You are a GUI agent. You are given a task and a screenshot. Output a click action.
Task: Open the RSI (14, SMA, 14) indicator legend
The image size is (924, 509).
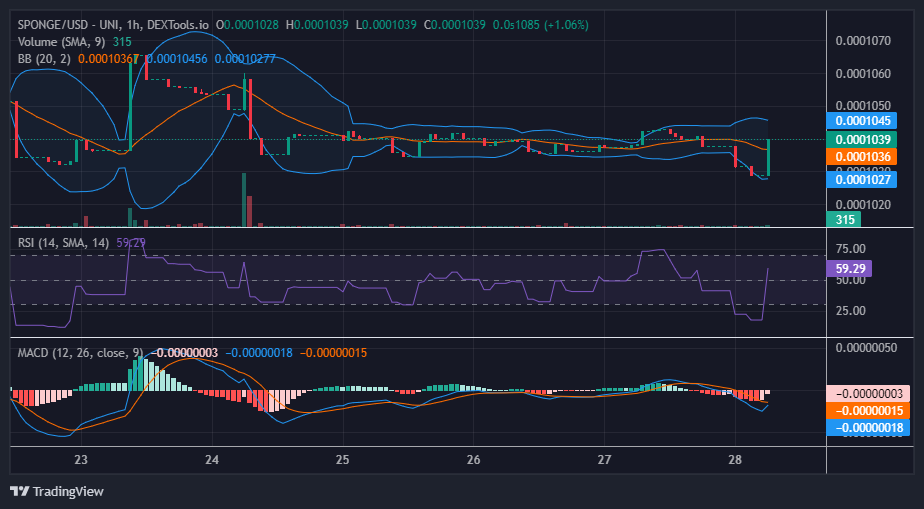pyautogui.click(x=64, y=243)
